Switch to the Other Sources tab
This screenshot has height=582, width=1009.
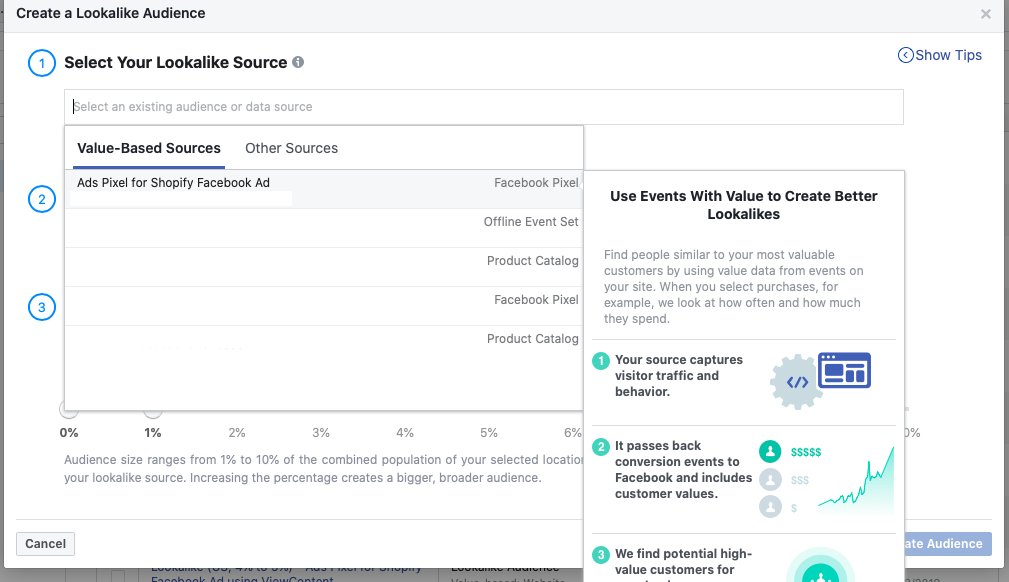point(292,148)
